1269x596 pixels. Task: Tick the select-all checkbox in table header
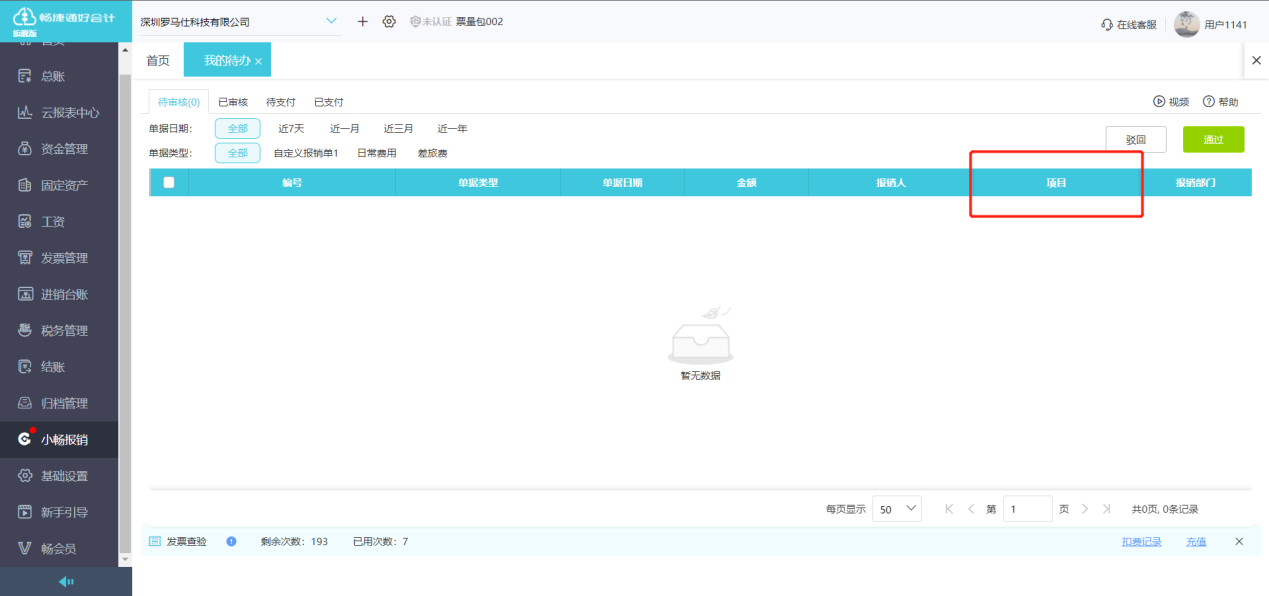point(169,183)
